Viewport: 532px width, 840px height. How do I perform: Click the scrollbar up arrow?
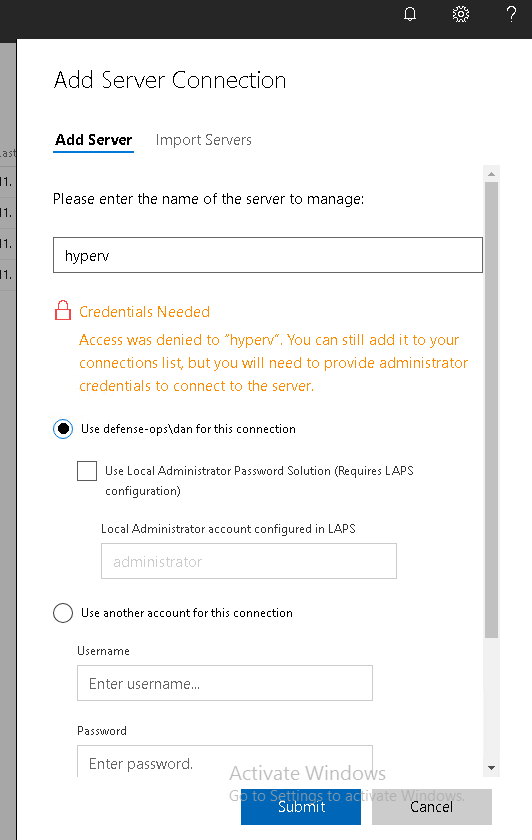click(x=491, y=174)
